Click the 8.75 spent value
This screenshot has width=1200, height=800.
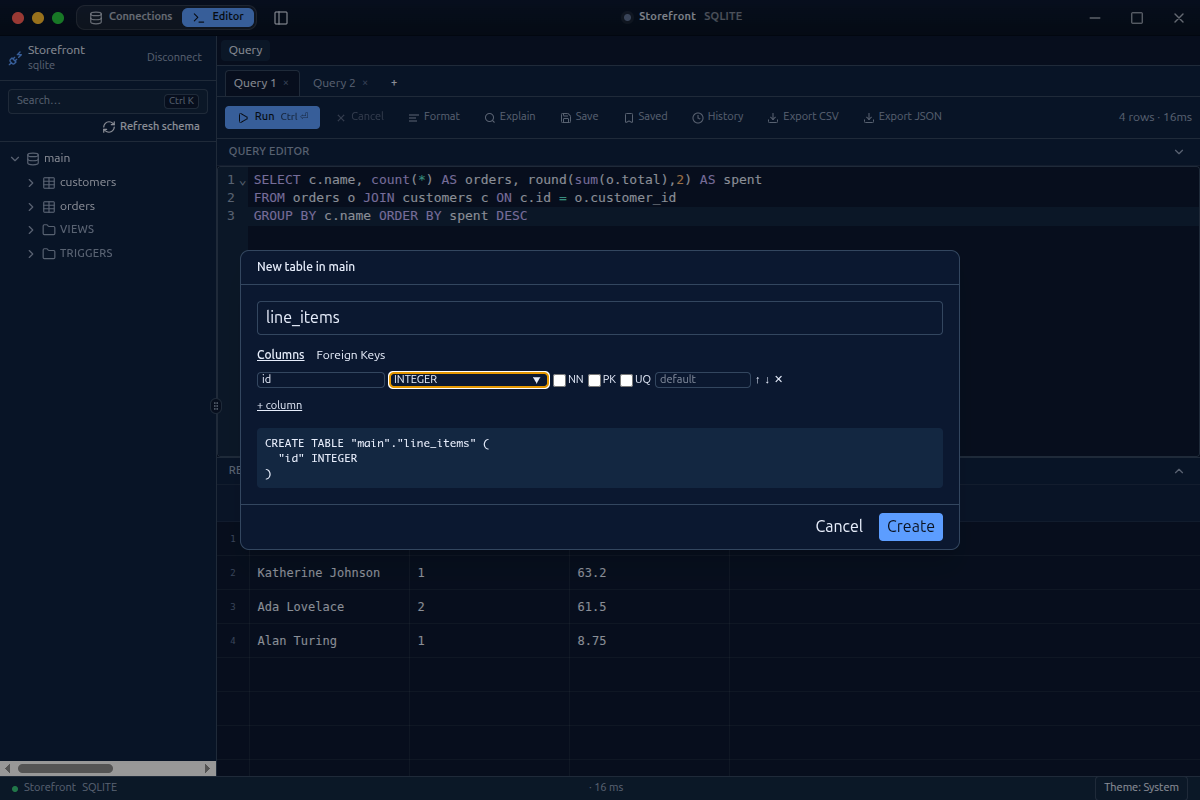tap(592, 641)
